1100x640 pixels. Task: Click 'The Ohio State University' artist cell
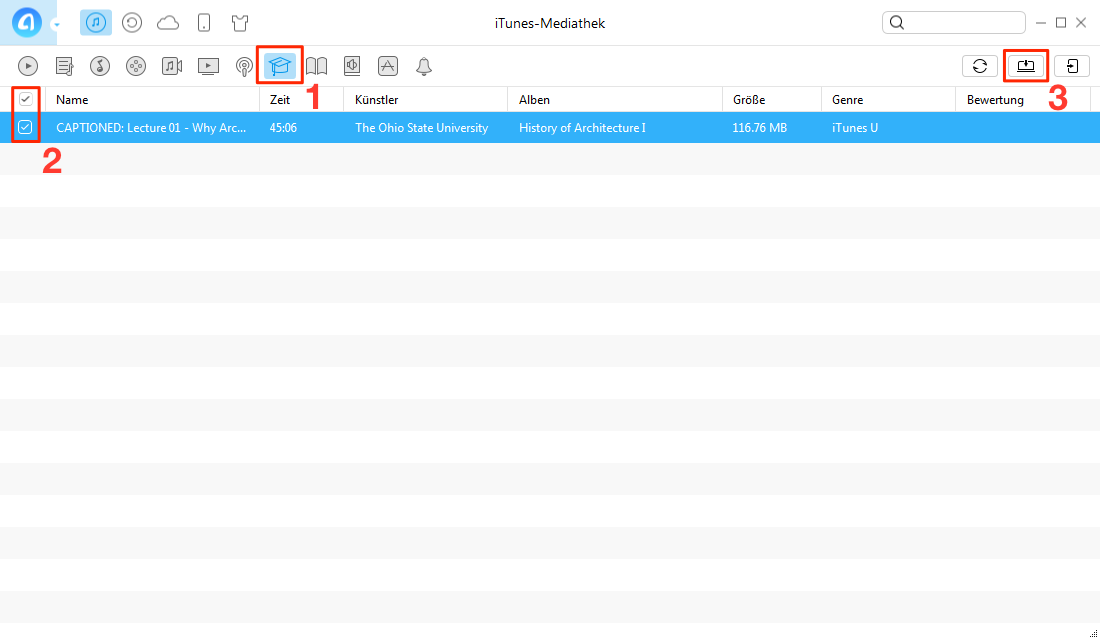422,128
